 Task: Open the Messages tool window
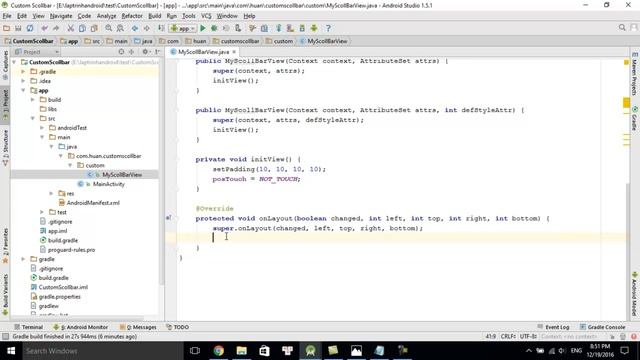[138, 327]
